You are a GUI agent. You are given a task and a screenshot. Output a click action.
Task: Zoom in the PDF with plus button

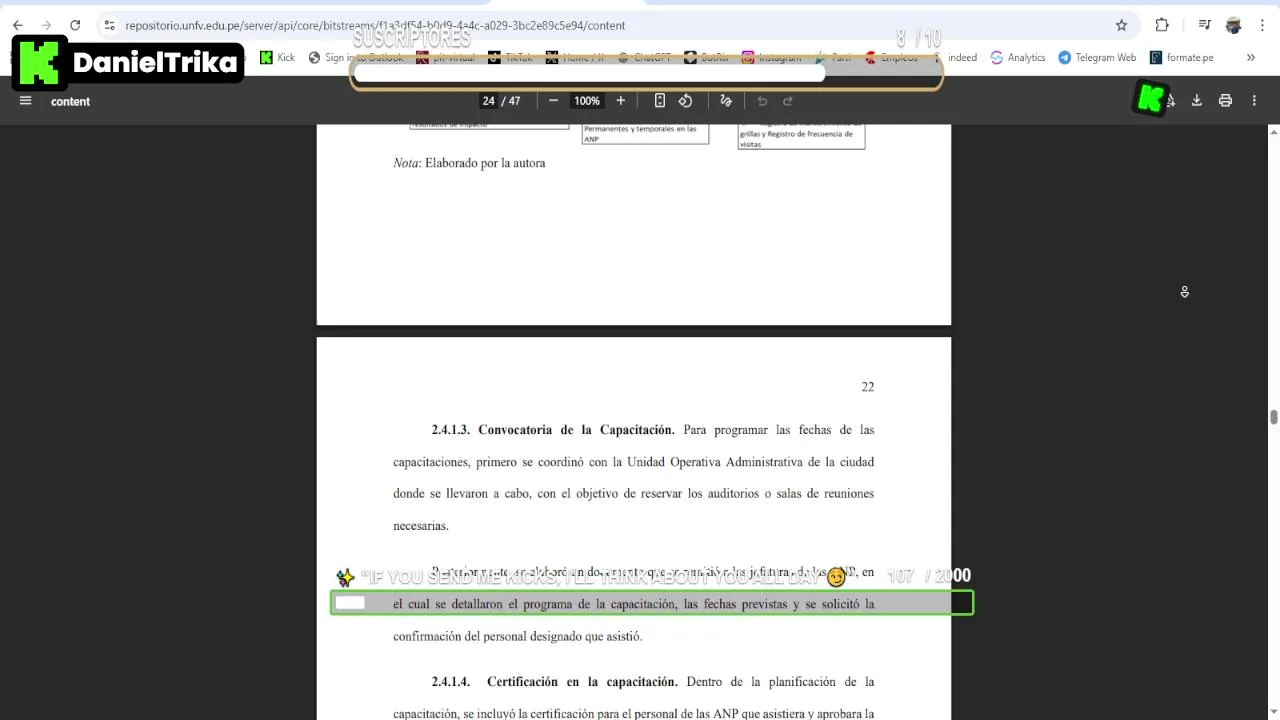(620, 101)
